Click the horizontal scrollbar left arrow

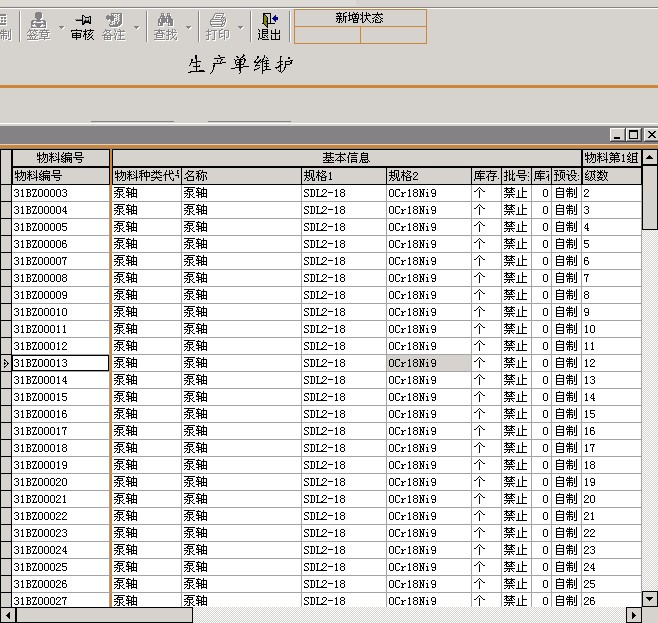coord(8,615)
